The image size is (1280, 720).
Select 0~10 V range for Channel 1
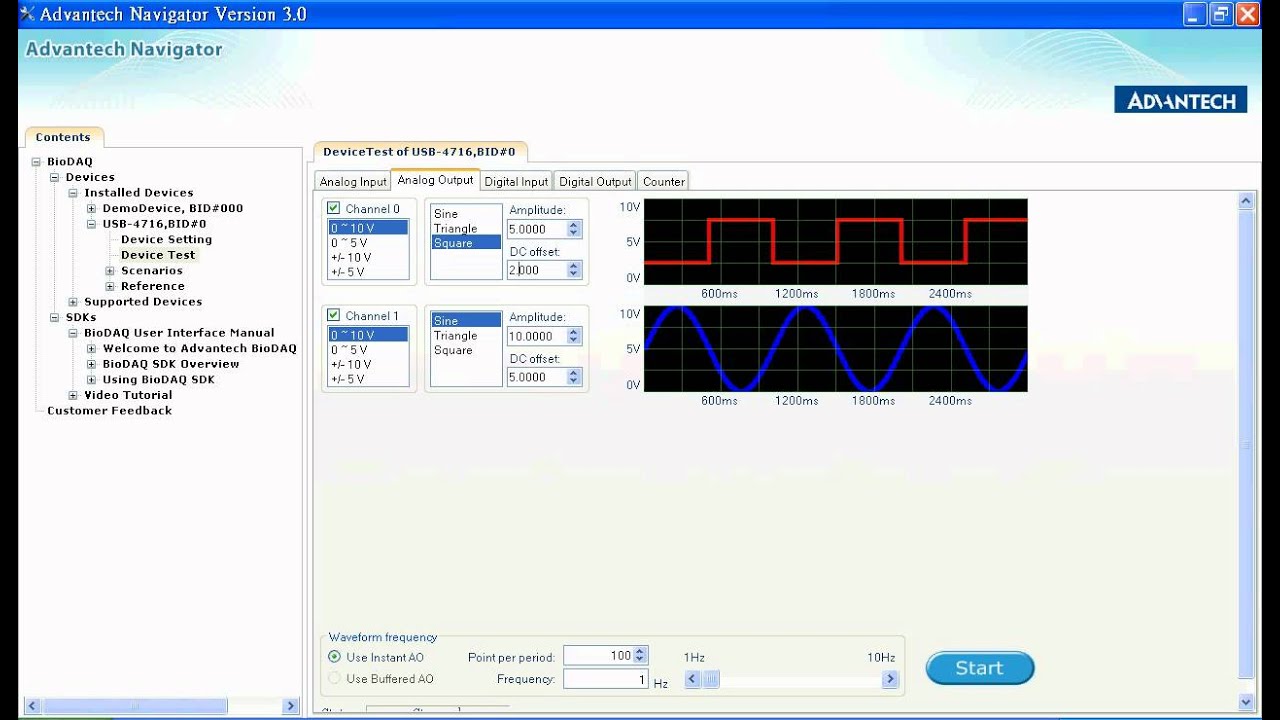368,335
